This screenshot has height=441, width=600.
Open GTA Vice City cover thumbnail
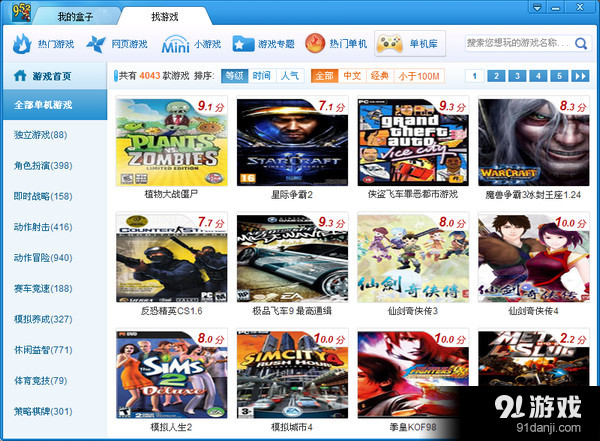pyautogui.click(x=413, y=142)
